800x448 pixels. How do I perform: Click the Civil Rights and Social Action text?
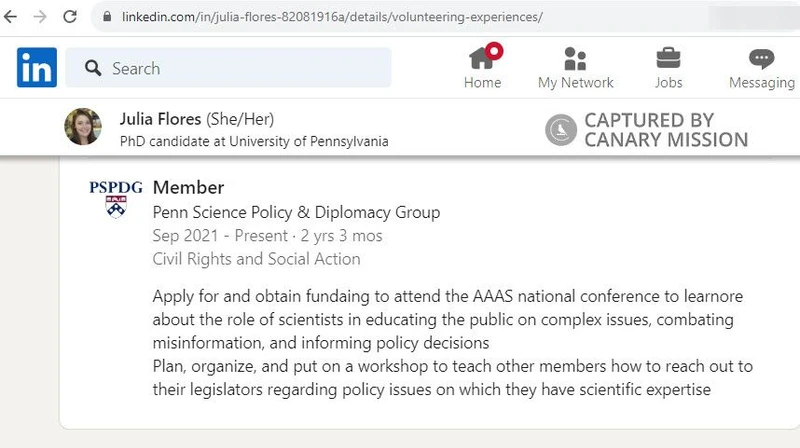(x=256, y=259)
